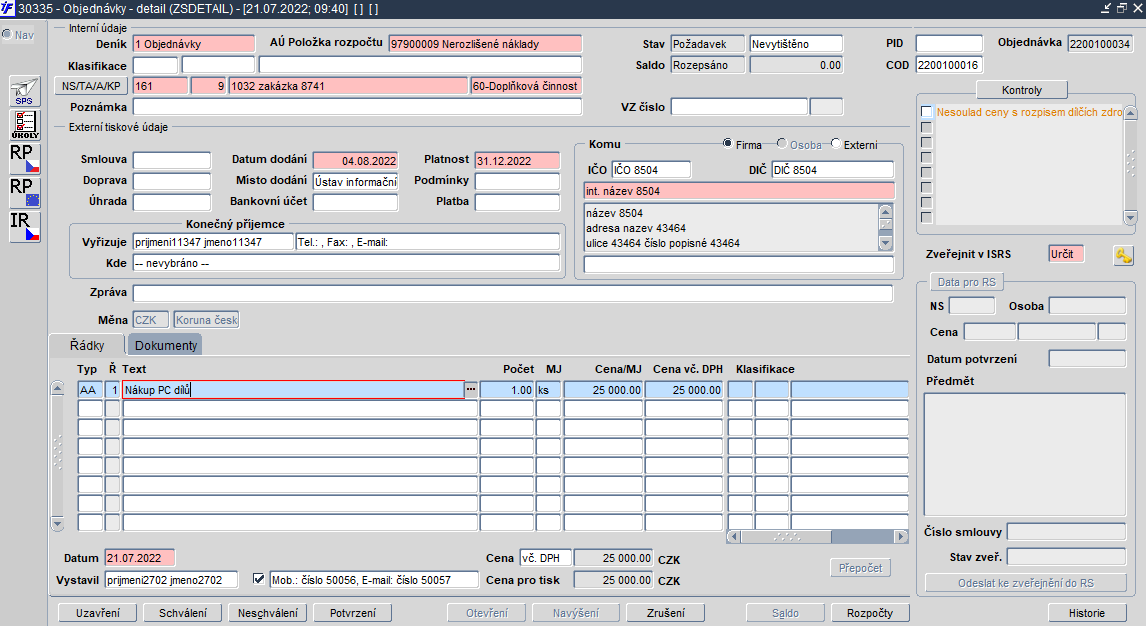Click the Kontroly list scroll-down arrow
The width and height of the screenshot is (1146, 626).
[x=1131, y=218]
